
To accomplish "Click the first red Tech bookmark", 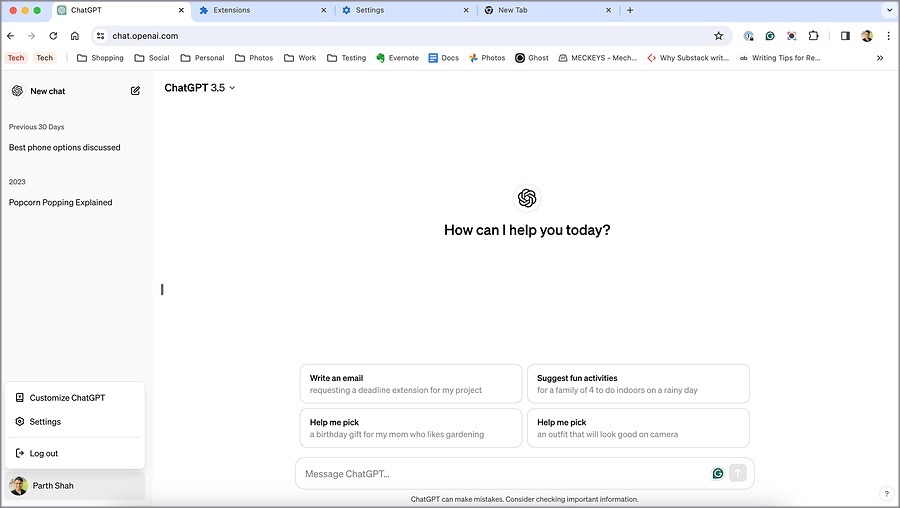I will [x=16, y=58].
